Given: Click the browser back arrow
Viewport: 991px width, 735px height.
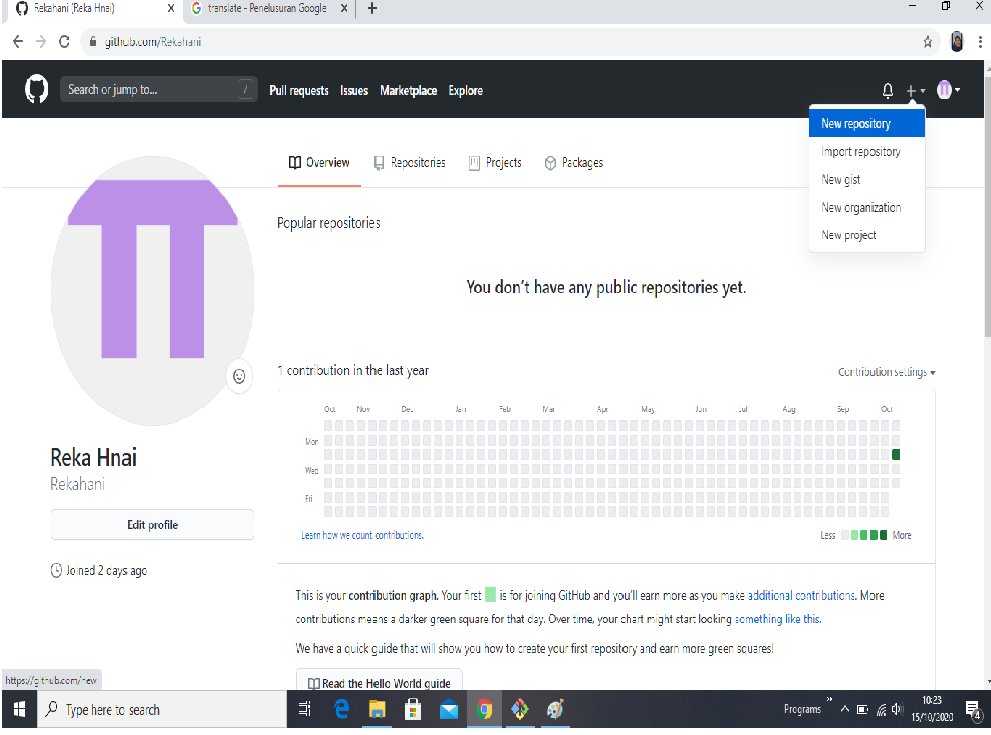Looking at the screenshot, I should pos(18,42).
